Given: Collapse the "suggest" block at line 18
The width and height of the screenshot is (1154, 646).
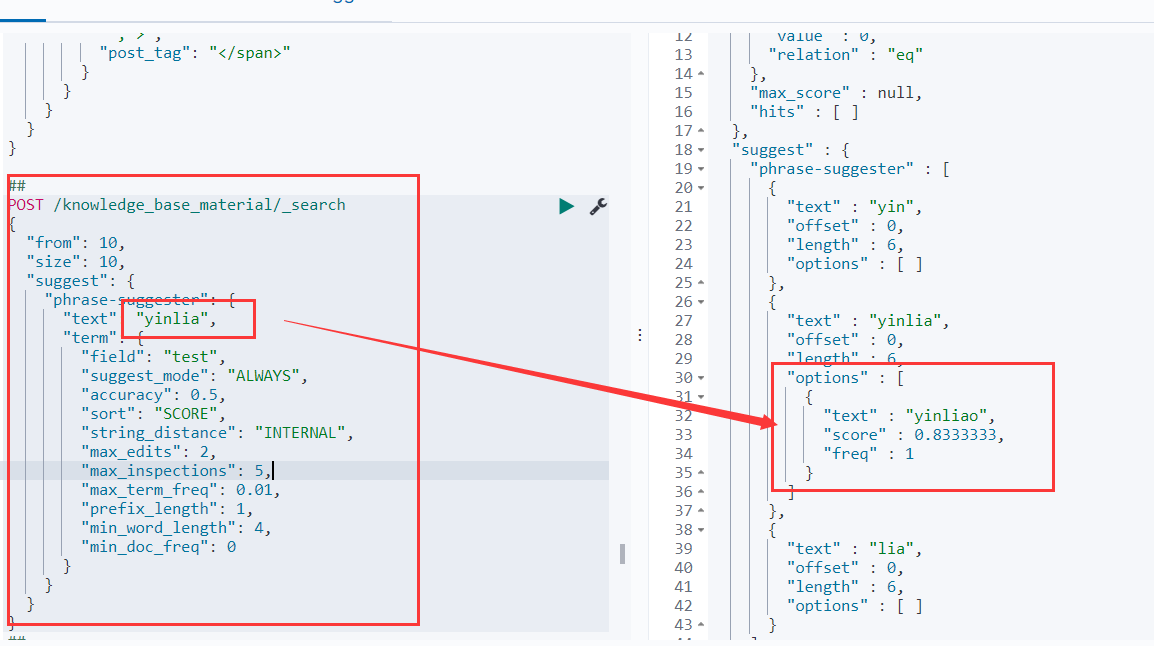Looking at the screenshot, I should [x=700, y=150].
